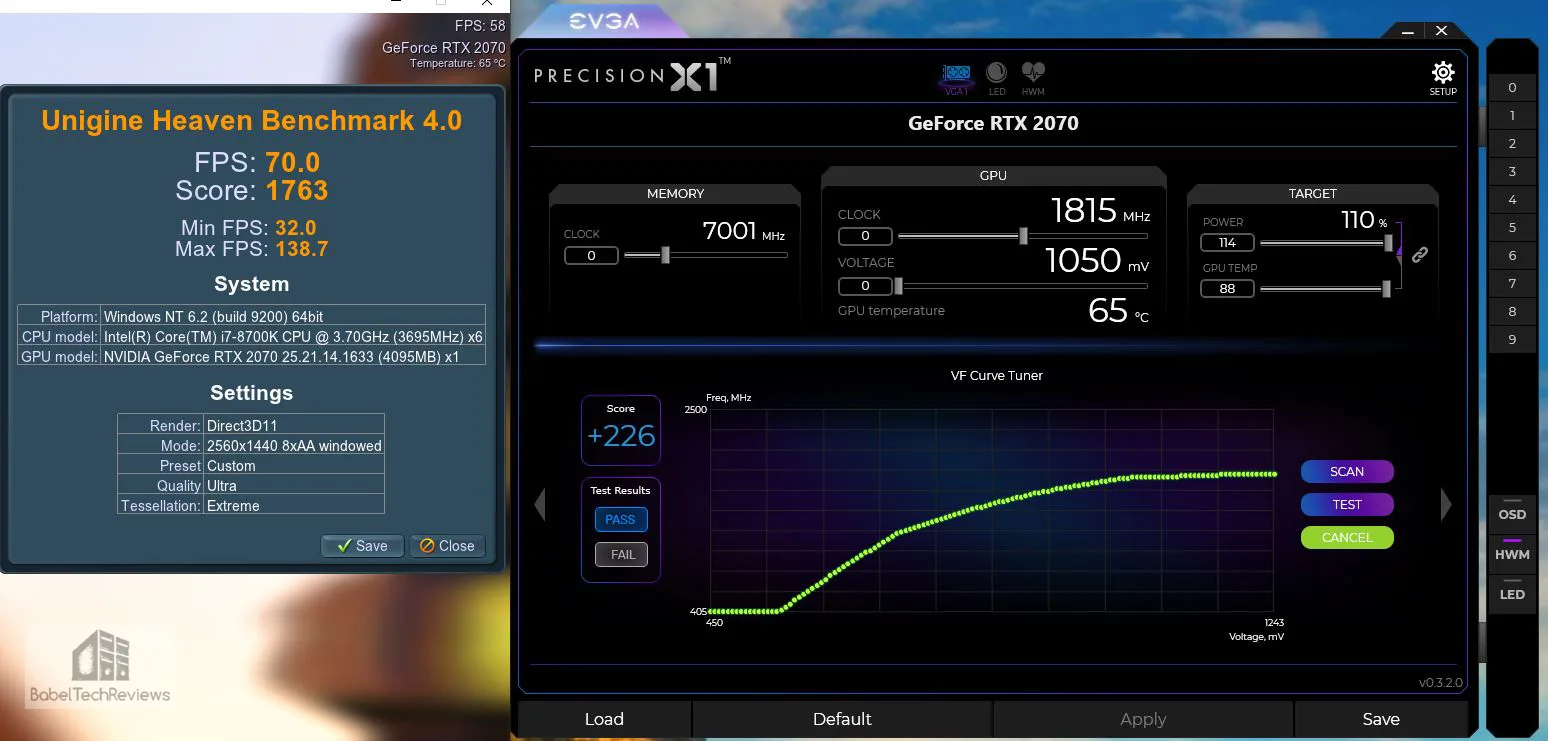Click the FAIL test result button
The height and width of the screenshot is (741, 1548).
point(621,554)
